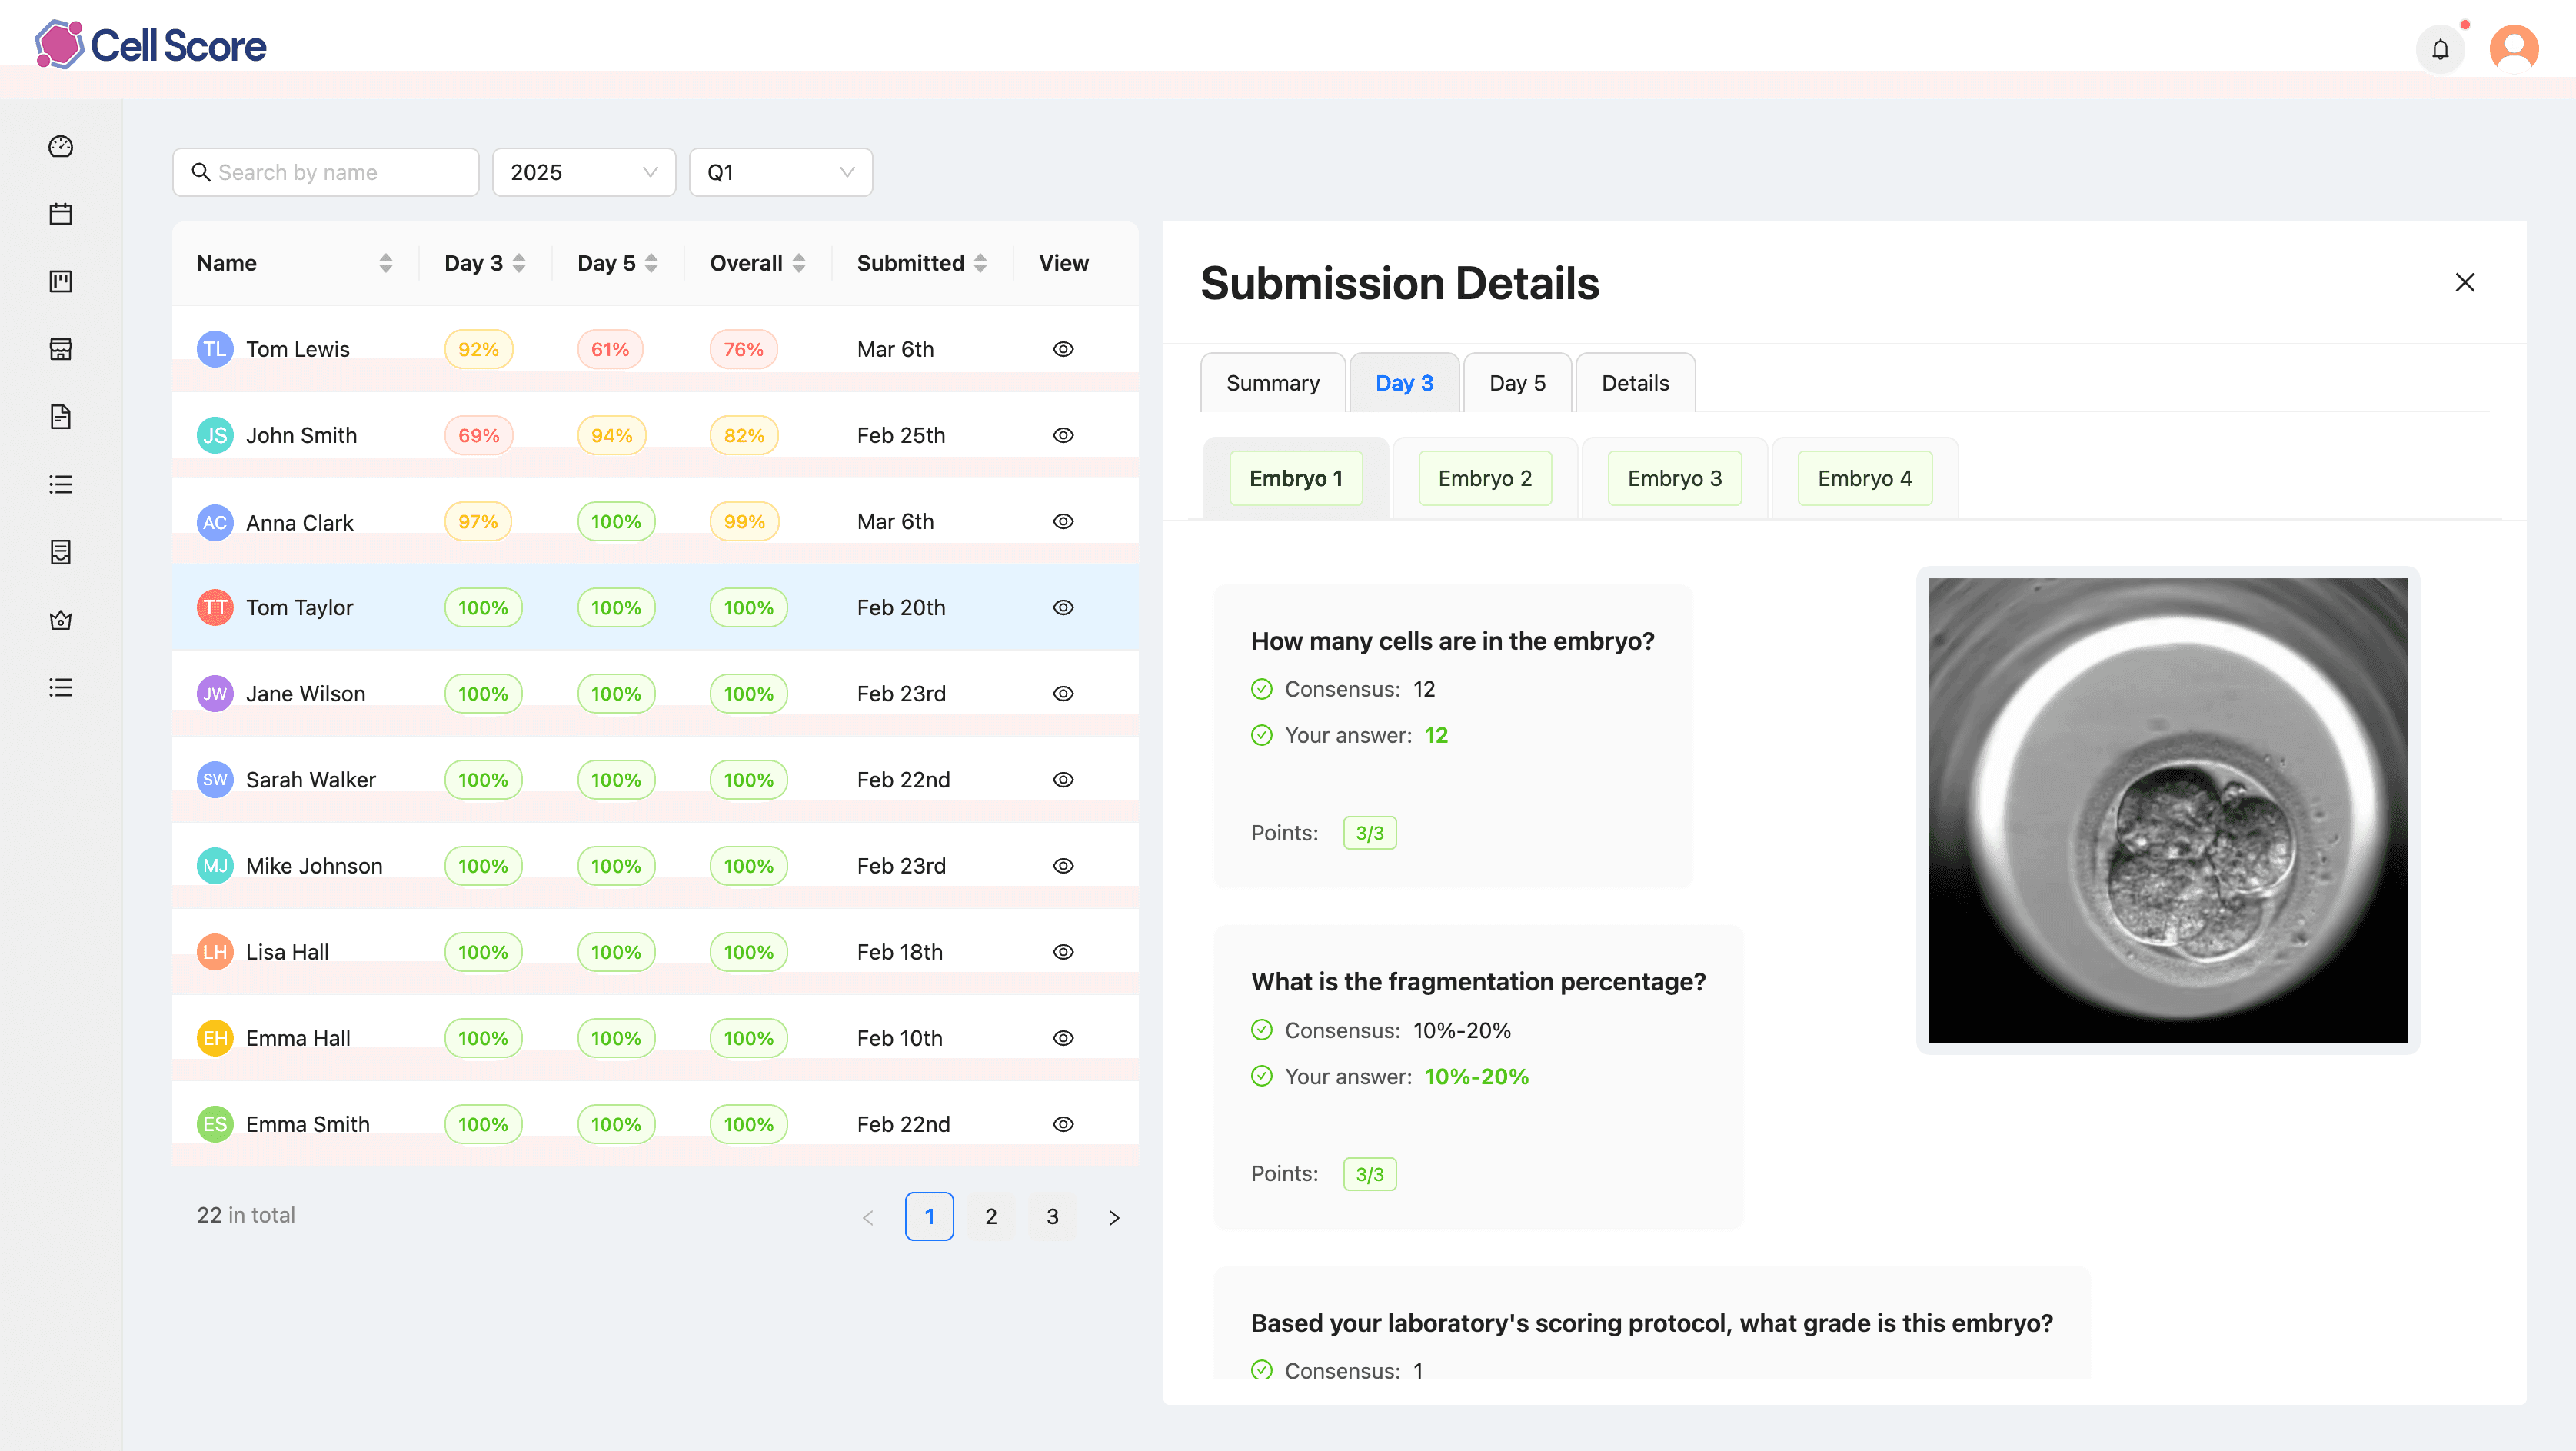Go to page 3 of the results table
2576x1451 pixels.
(1052, 1217)
